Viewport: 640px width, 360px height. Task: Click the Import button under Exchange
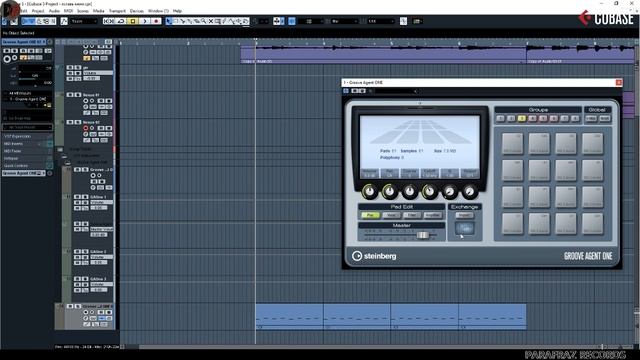464,215
